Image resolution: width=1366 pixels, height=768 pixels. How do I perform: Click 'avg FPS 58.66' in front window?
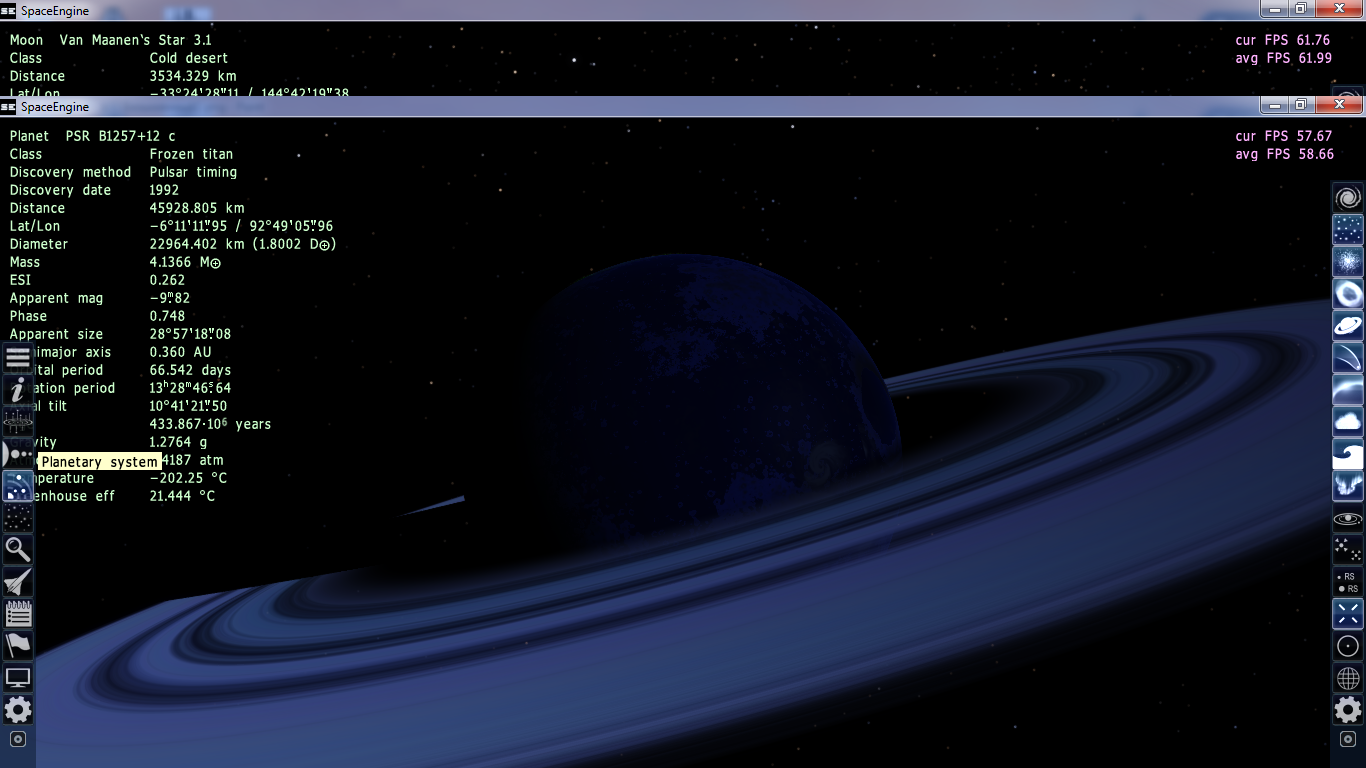tap(1284, 154)
